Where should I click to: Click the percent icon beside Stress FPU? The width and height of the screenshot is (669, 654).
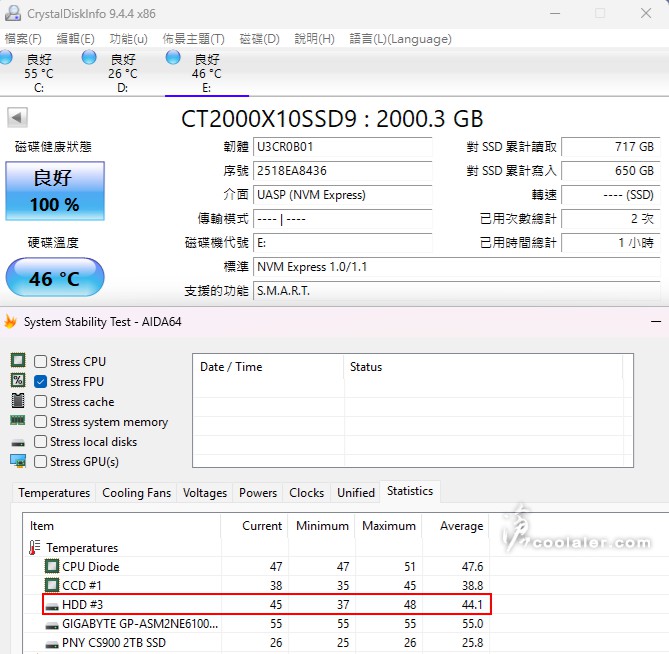pyautogui.click(x=18, y=381)
